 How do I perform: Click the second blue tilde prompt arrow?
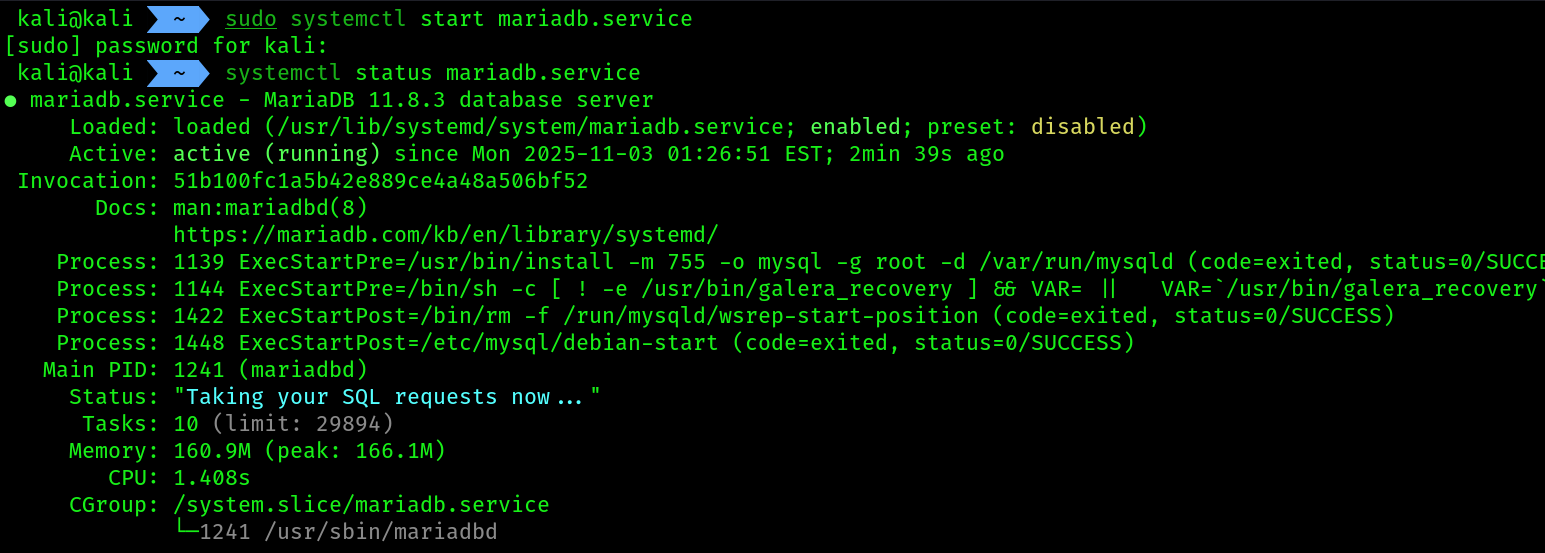click(178, 73)
